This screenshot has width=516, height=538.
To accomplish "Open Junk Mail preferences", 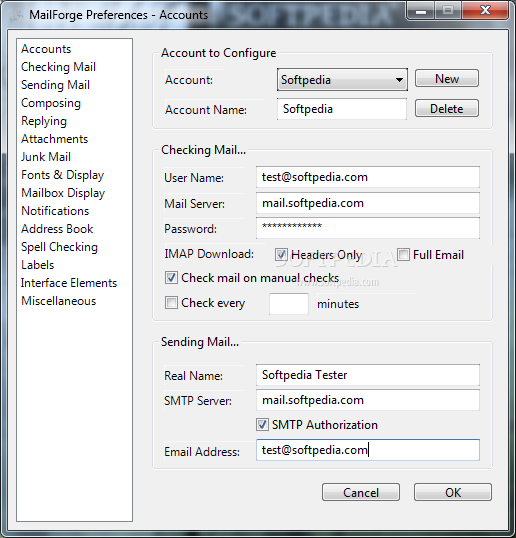I will [46, 157].
